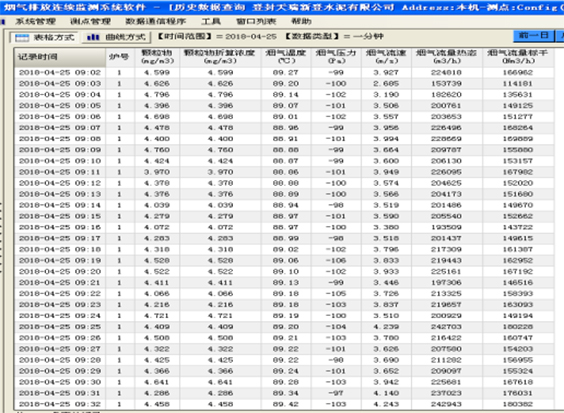Select the 2018-04-25 09:26 time cell
The image size is (564, 413).
(60, 337)
